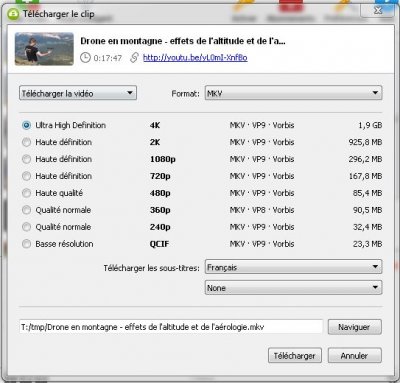Choose Haute définition 1080p quality
The image size is (400, 383).
click(26, 159)
